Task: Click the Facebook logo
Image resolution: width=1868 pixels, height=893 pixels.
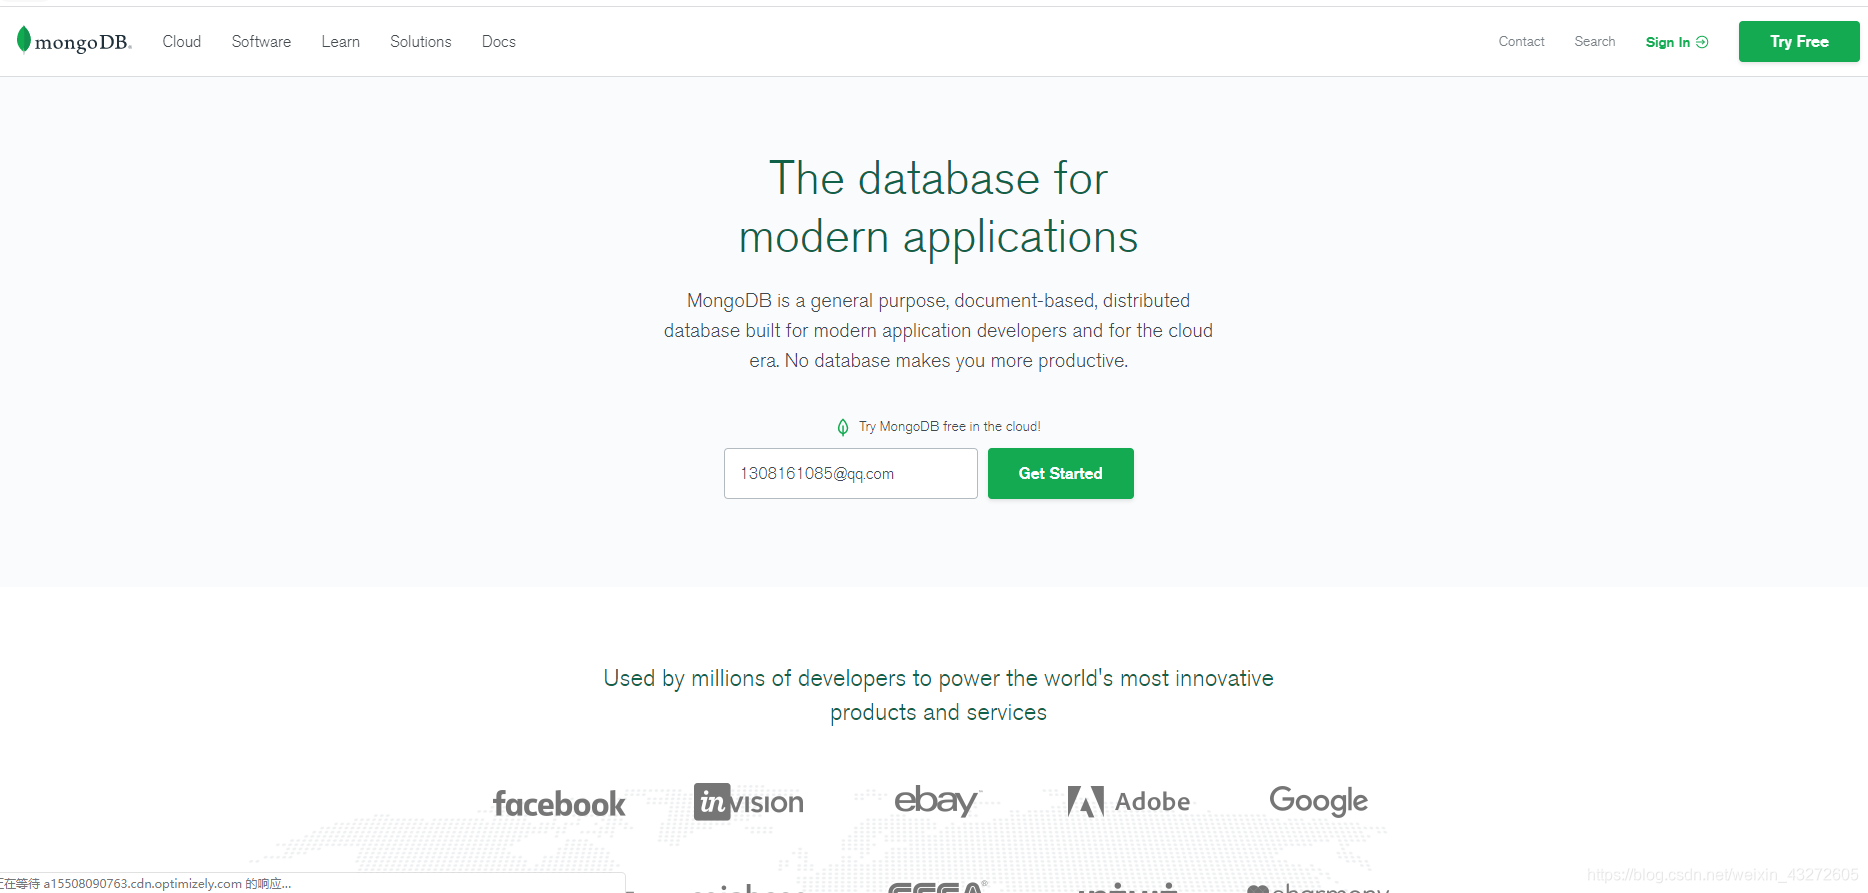Action: coord(559,804)
